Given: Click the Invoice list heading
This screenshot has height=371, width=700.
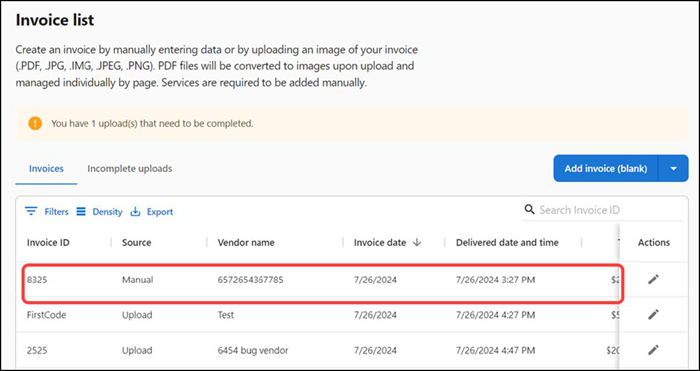Looking at the screenshot, I should pos(55,20).
